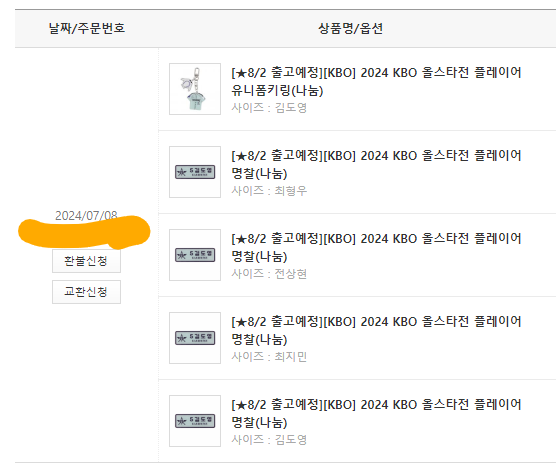This screenshot has width=556, height=472.
Task: Open the uniform keyring product thumbnail
Action: pyautogui.click(x=195, y=89)
